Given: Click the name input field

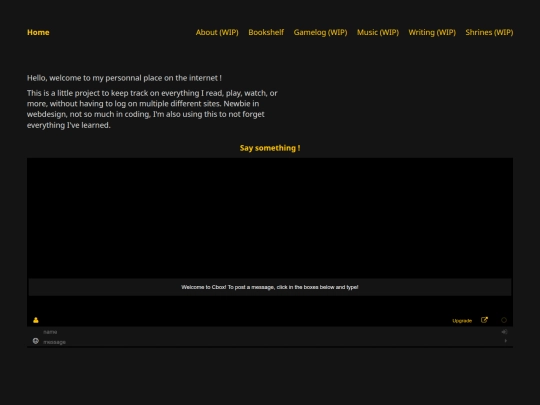Looking at the screenshot, I should click(x=270, y=332).
